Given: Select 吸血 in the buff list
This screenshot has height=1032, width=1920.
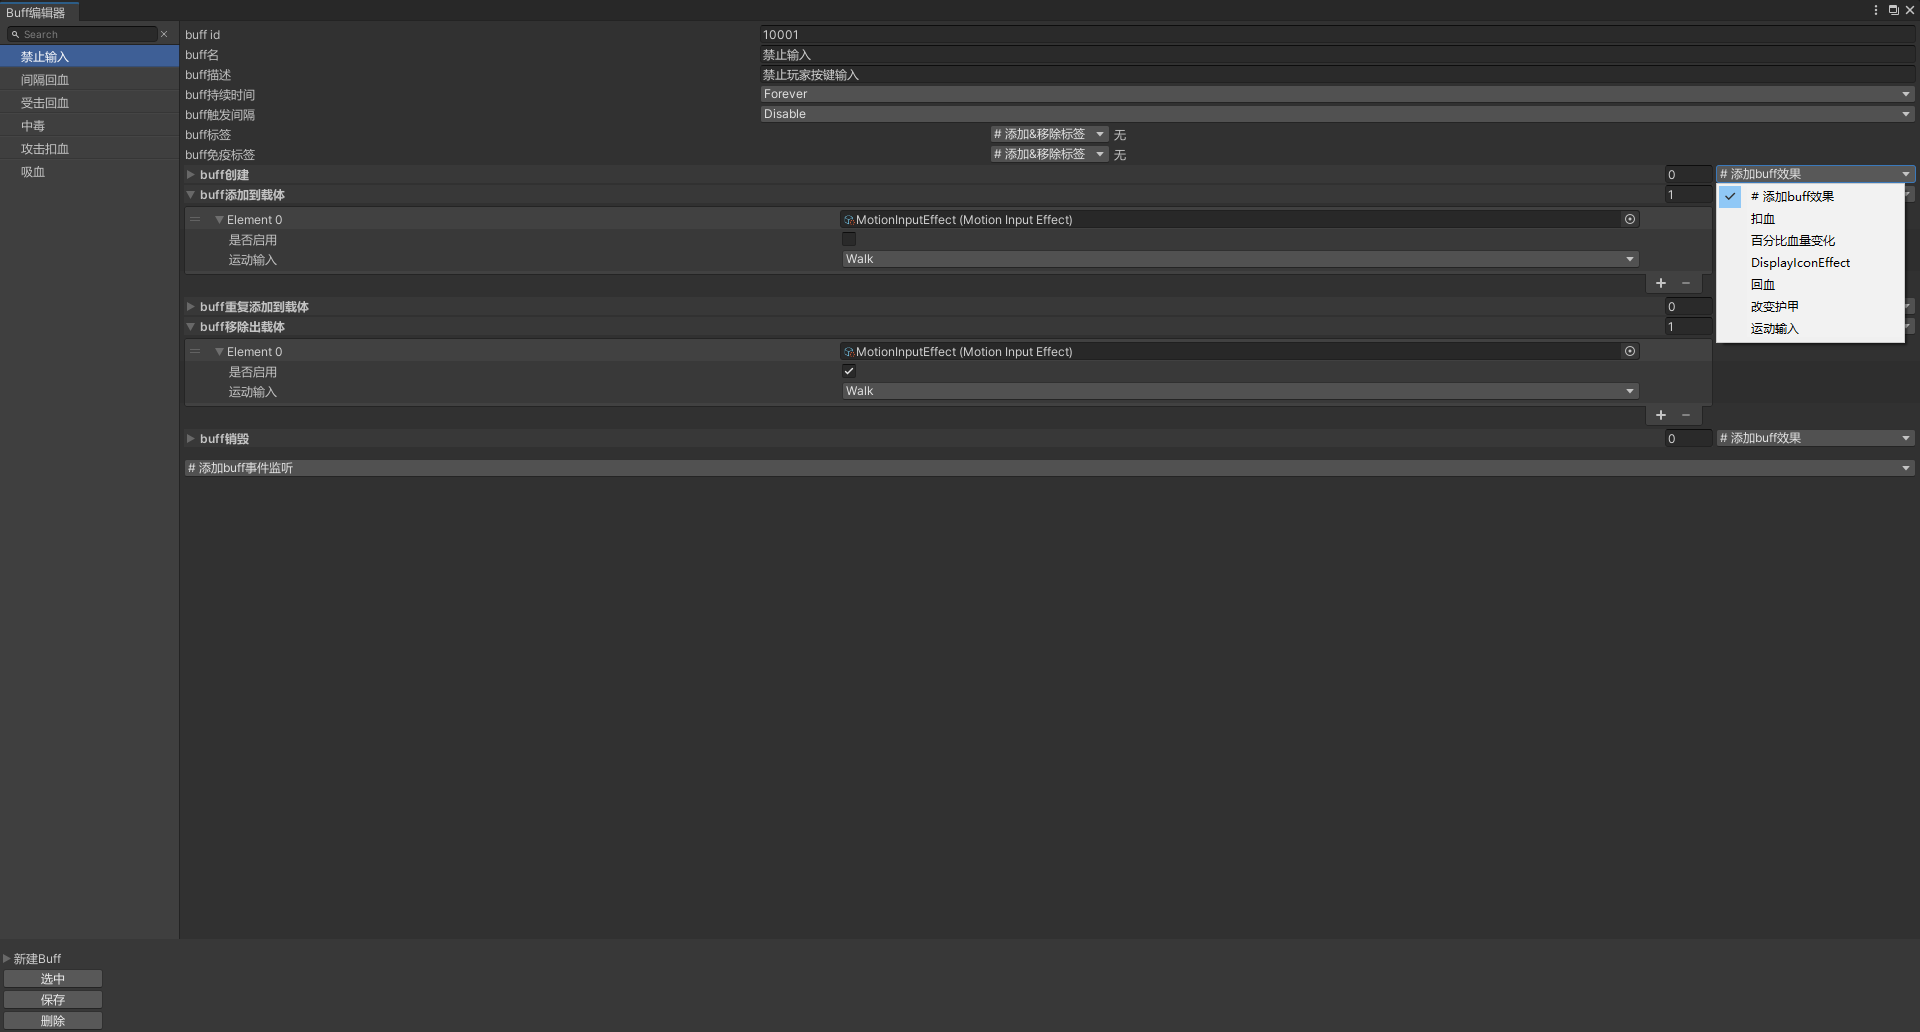Looking at the screenshot, I should point(89,172).
